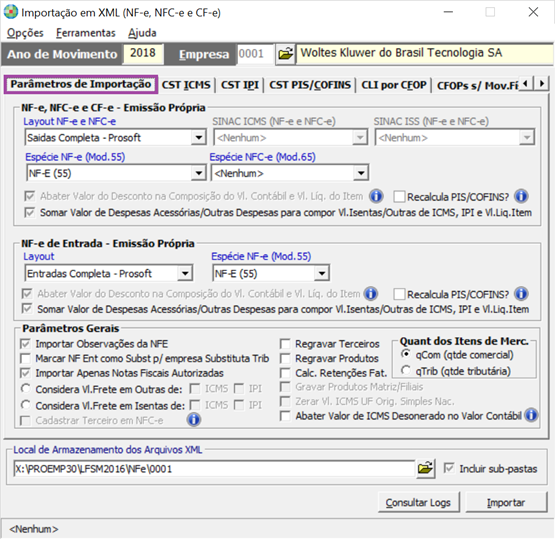Click Empresa code field 0001

click(255, 54)
